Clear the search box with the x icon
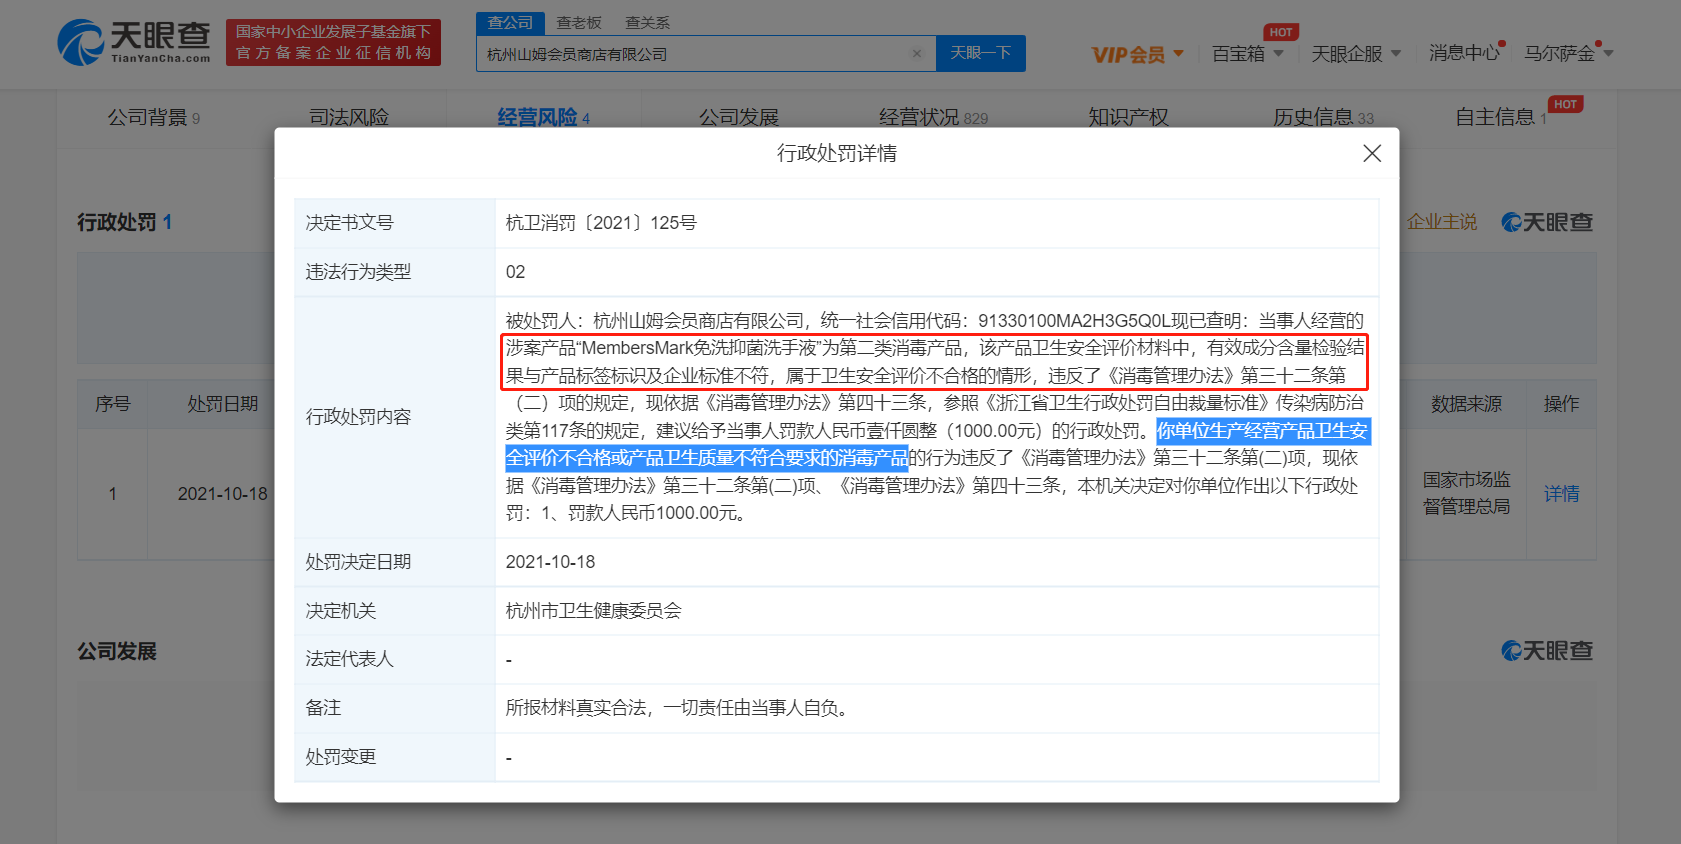The width and height of the screenshot is (1681, 844). (x=917, y=54)
